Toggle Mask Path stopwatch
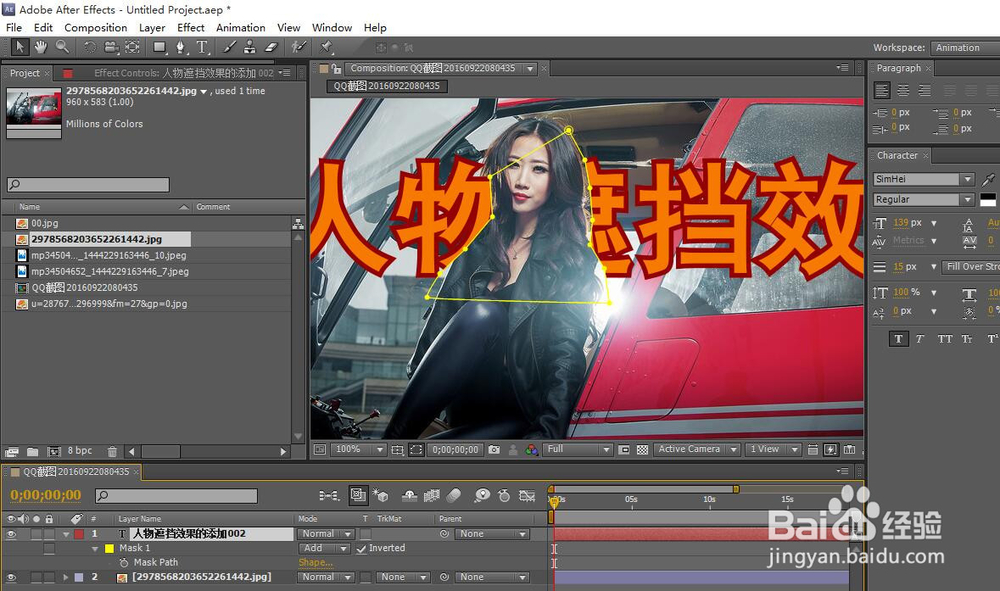This screenshot has height=591, width=1000. (x=124, y=562)
